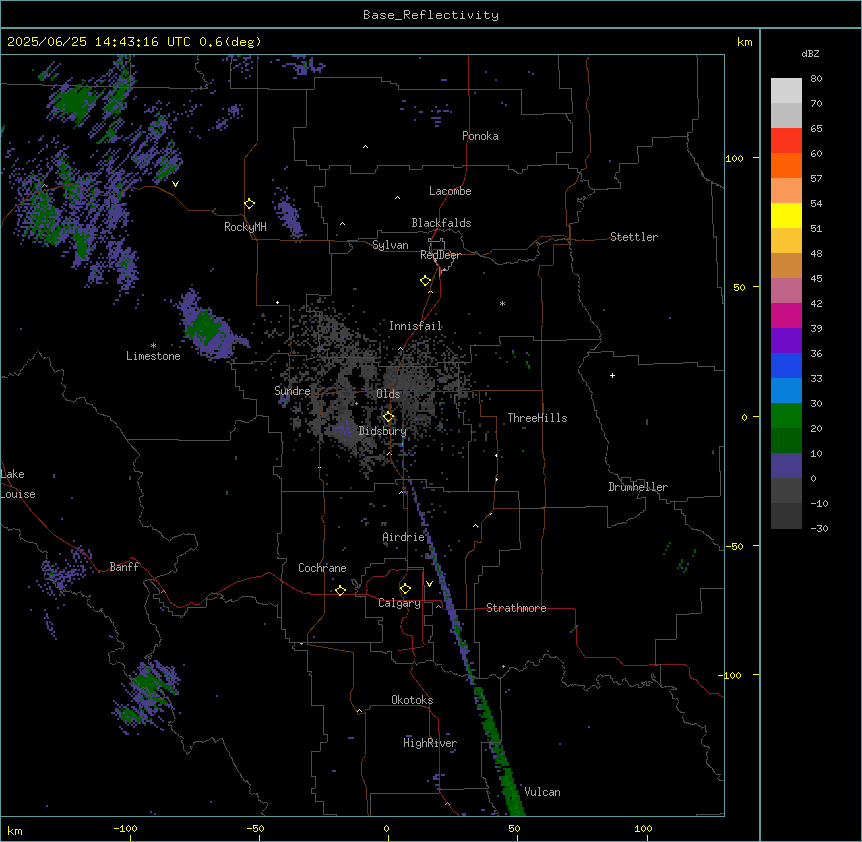Click the Calgary city label

coord(399,603)
